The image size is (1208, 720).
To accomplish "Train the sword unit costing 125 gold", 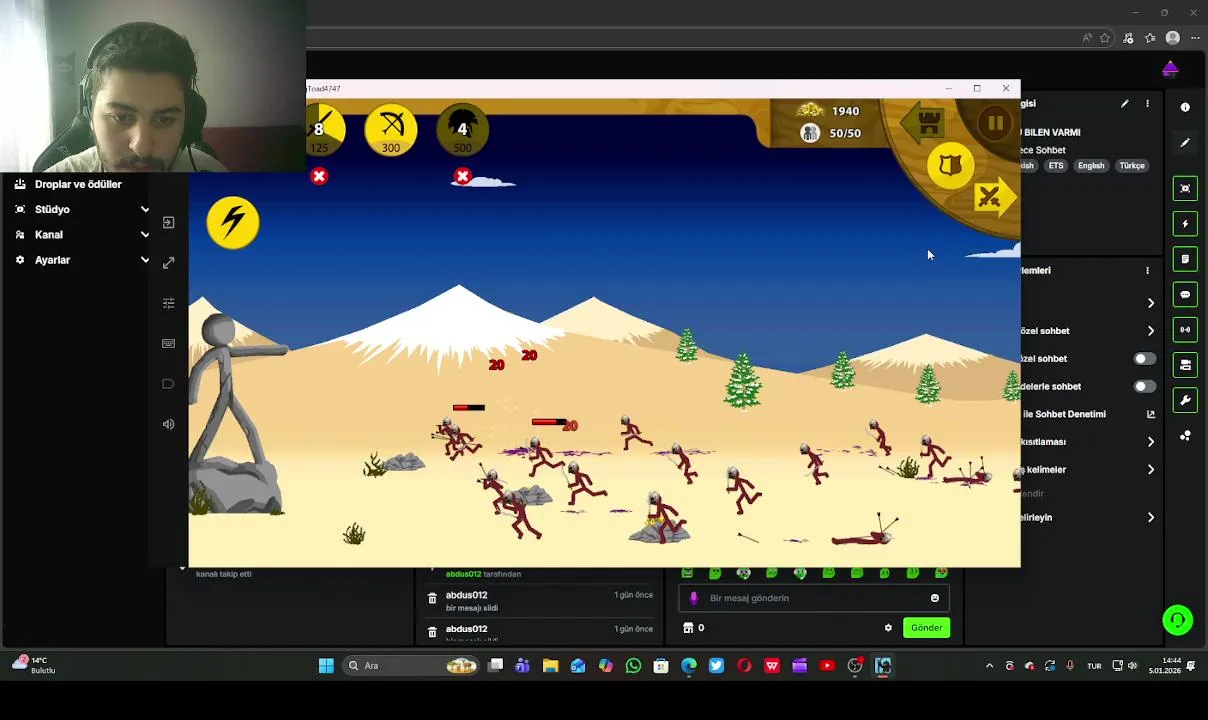I will [324, 130].
